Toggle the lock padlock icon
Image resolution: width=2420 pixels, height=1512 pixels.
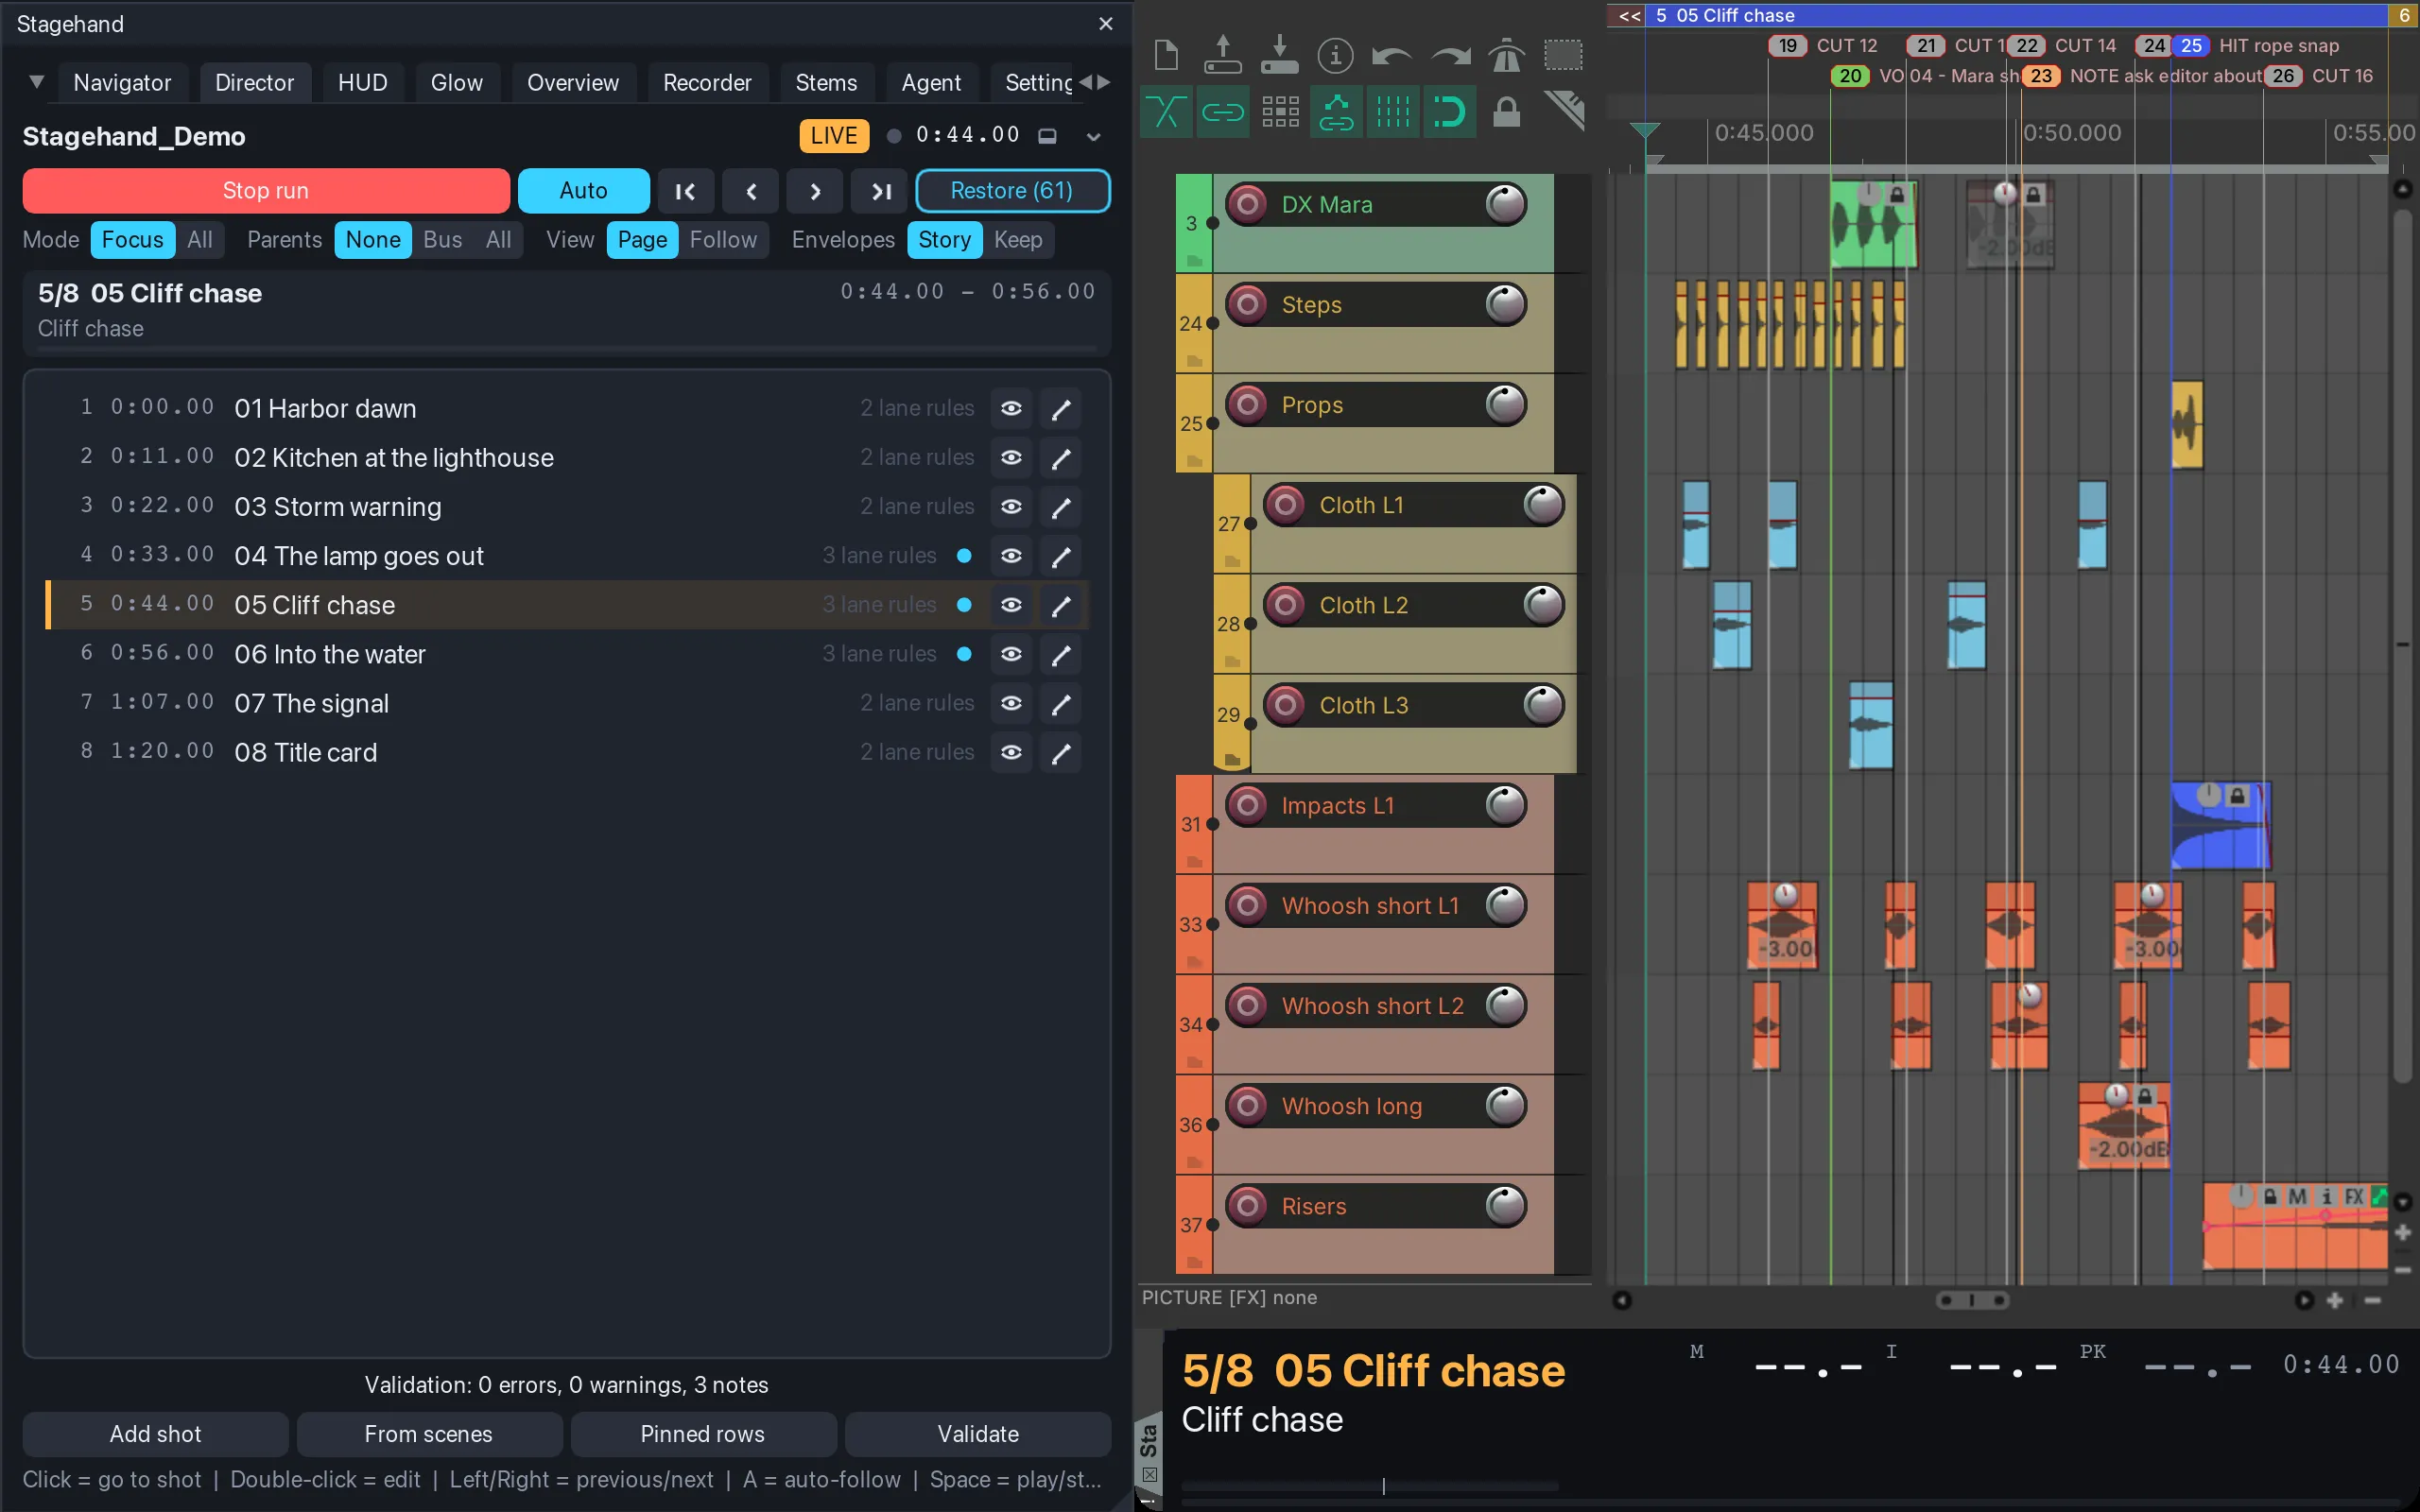point(1506,112)
